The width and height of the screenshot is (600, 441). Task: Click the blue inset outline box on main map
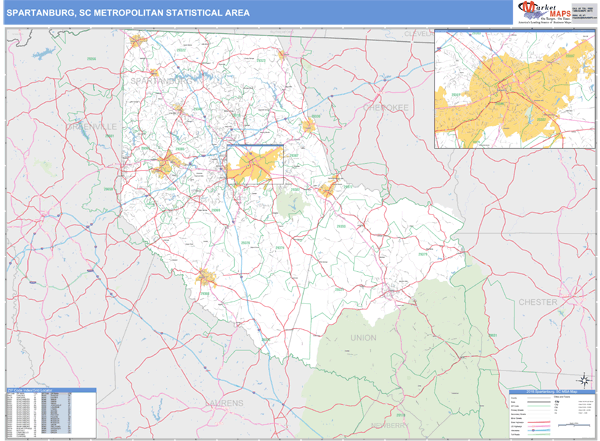[255, 165]
